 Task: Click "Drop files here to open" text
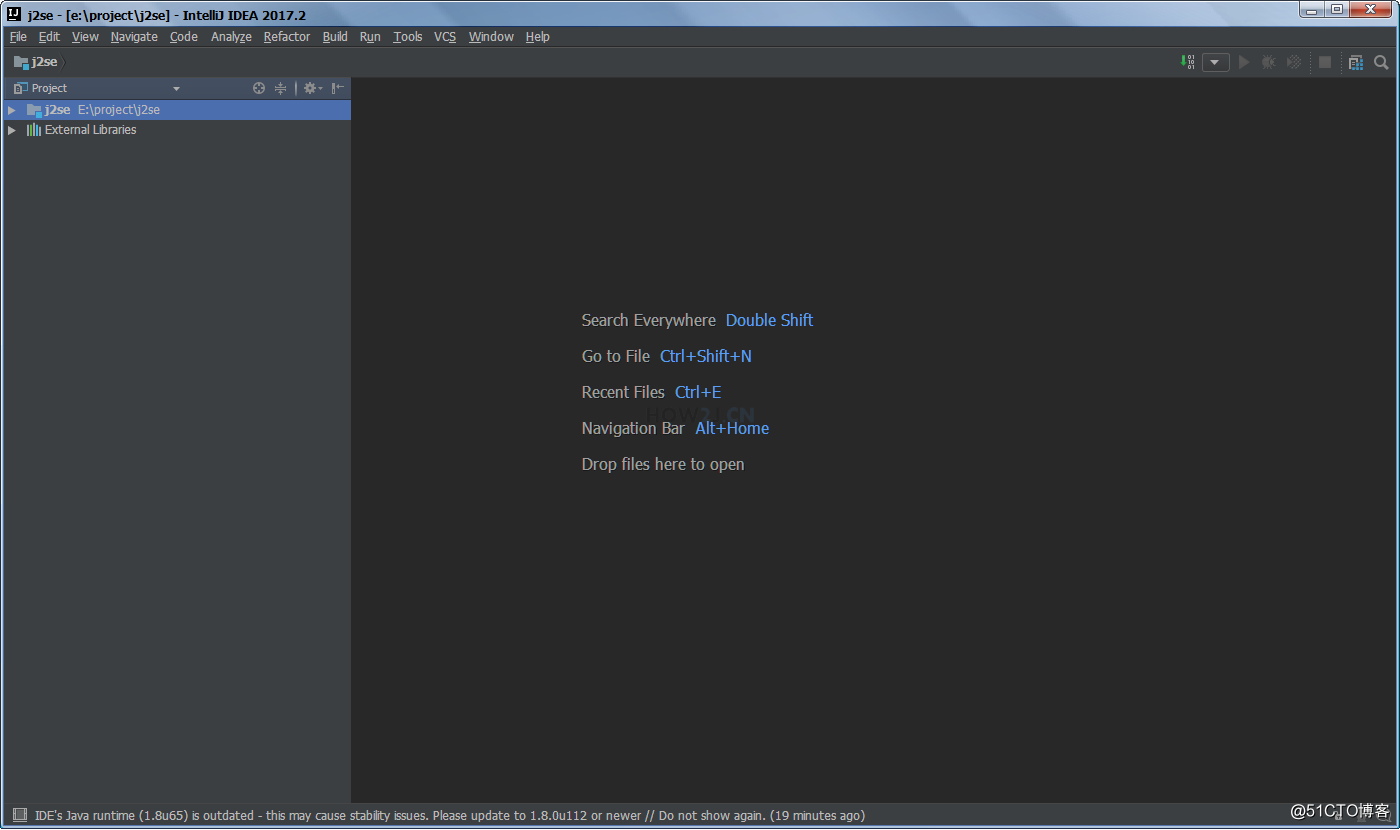(x=663, y=464)
